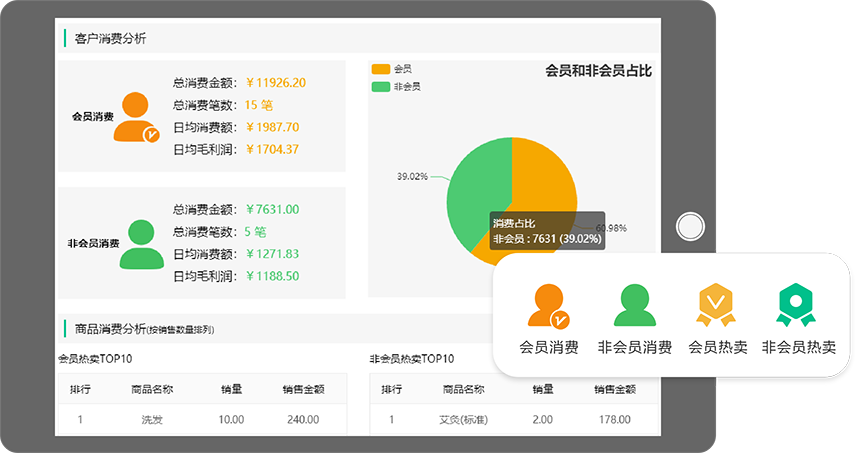Select the 非会员热卖 label in the floating card
This screenshot has height=453, width=859.
[799, 347]
